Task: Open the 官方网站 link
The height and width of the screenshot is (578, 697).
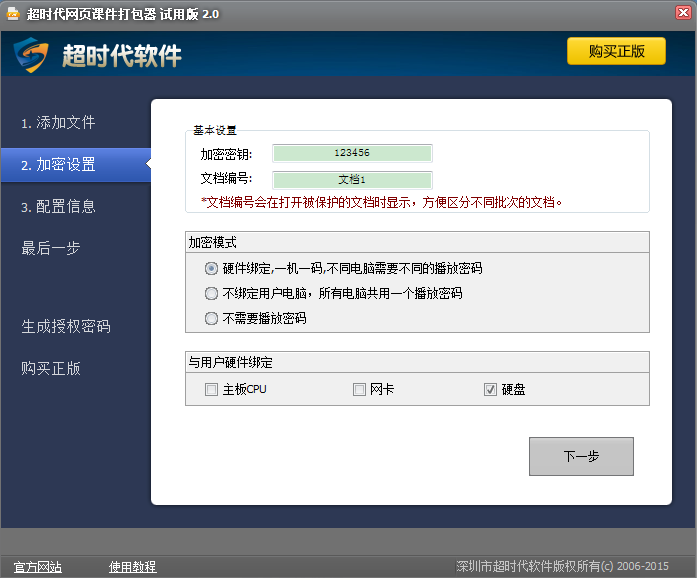Action: point(38,567)
